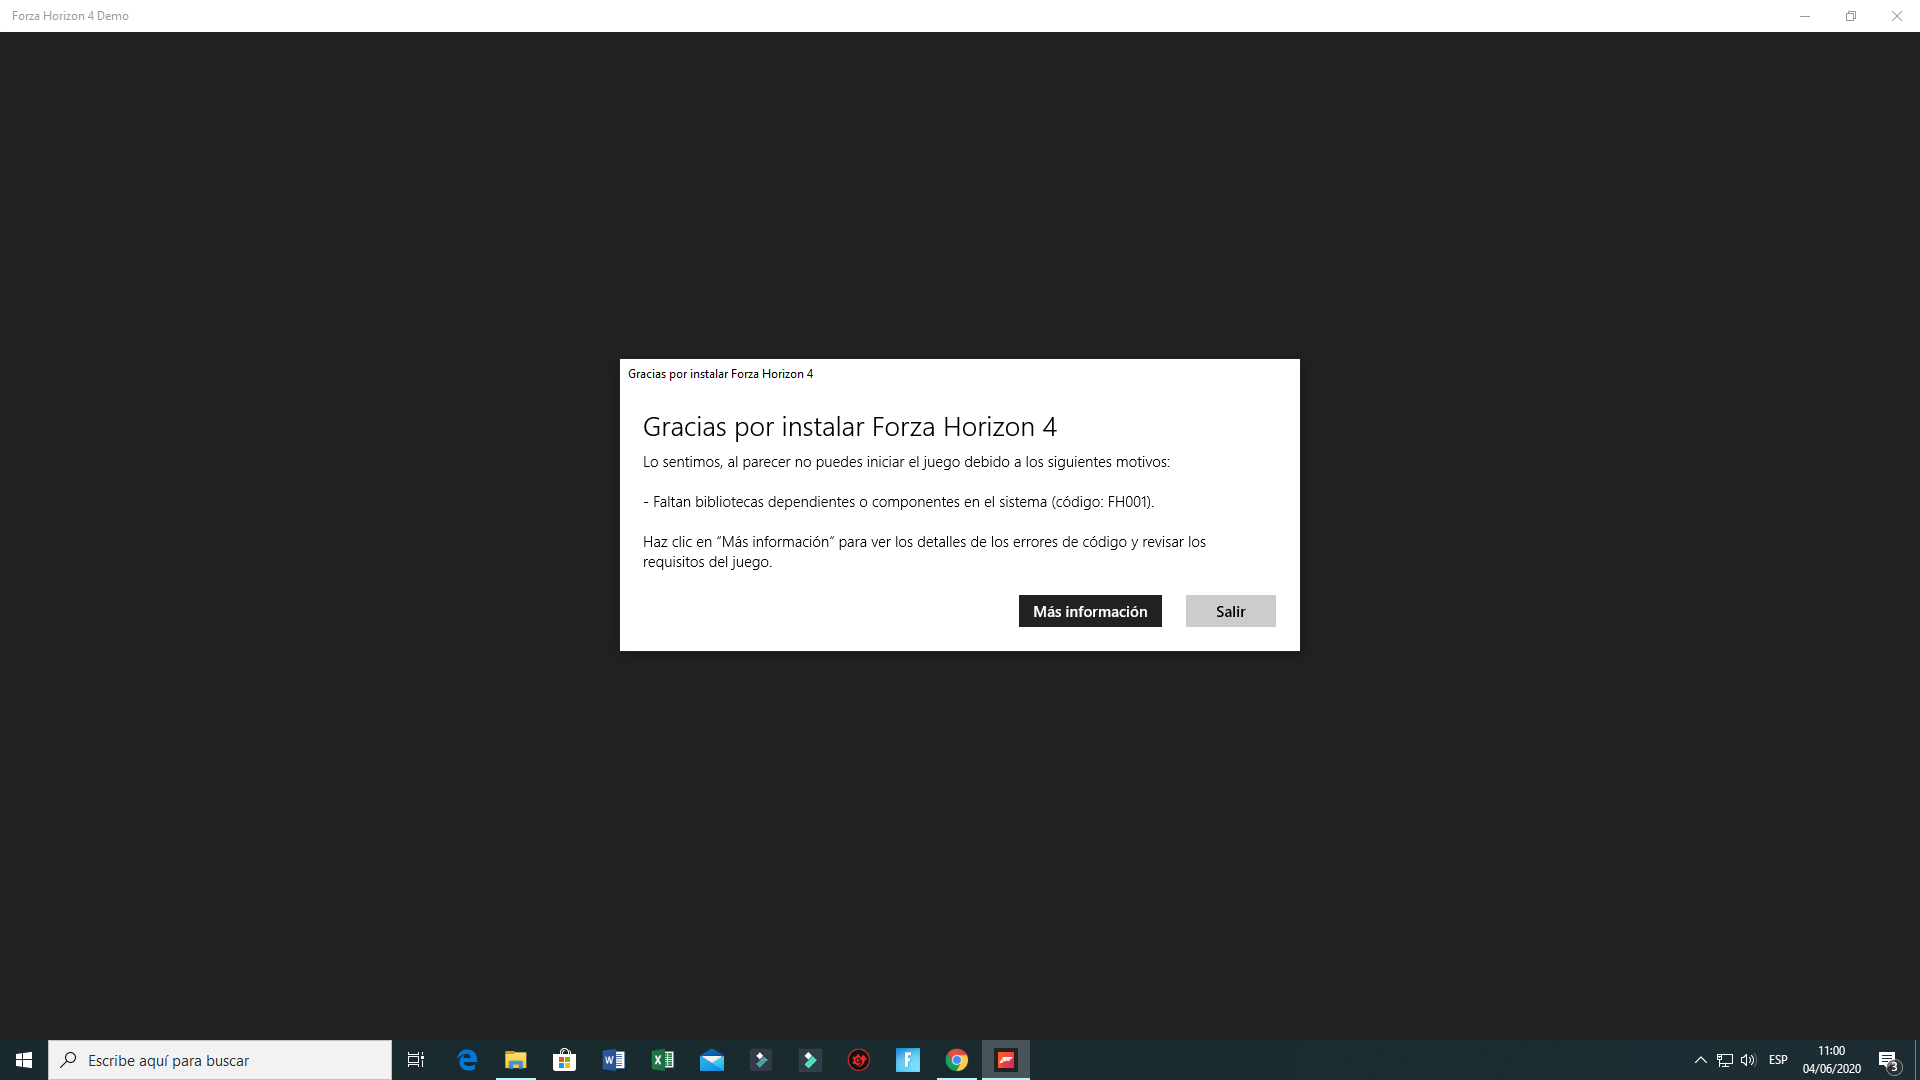
Task: Click the taskbar search box
Action: click(x=220, y=1060)
